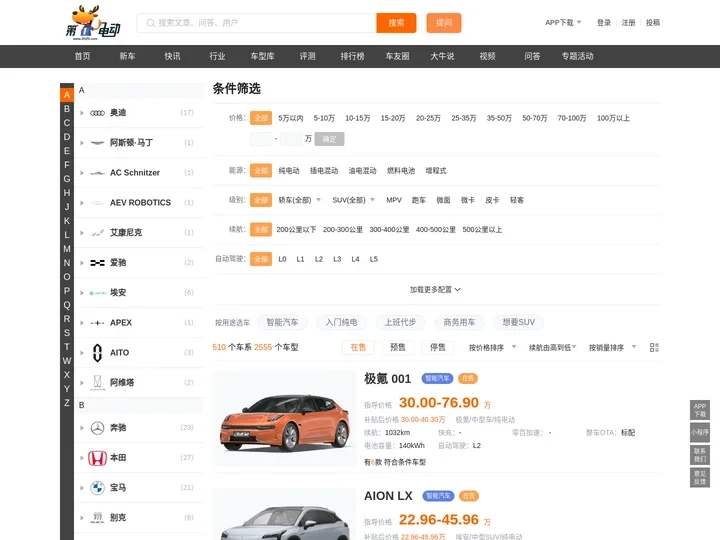Screen dimensions: 720x540
Task: Click the 意见反馈 side button
Action: point(700,477)
